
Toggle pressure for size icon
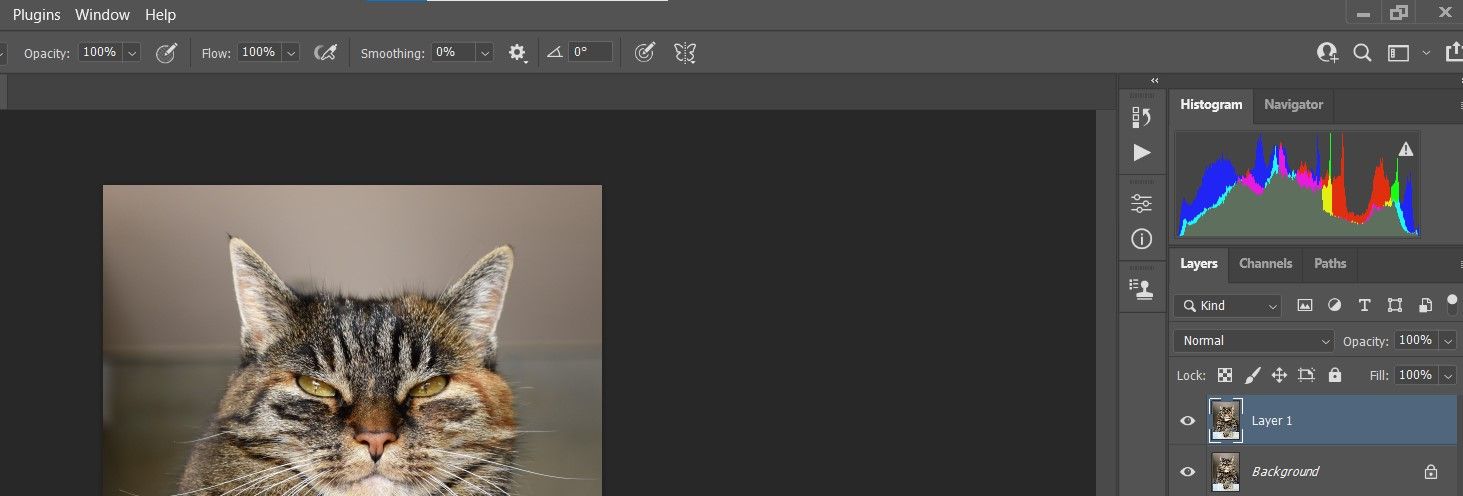click(645, 53)
